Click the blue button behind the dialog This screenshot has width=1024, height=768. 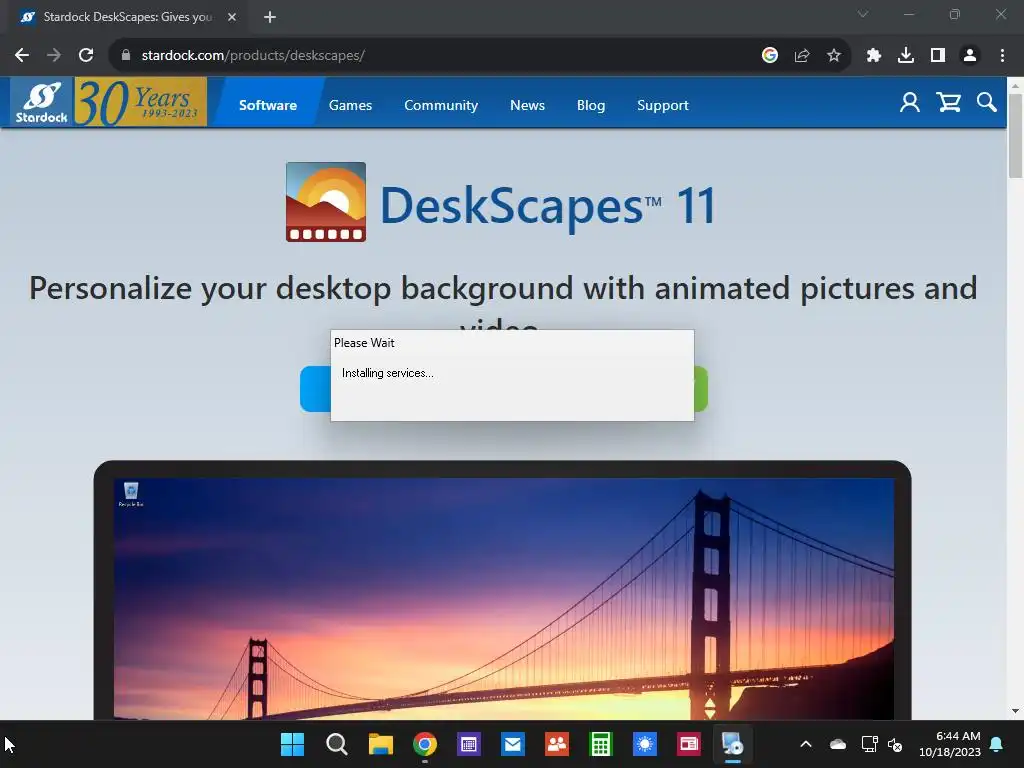pyautogui.click(x=315, y=389)
